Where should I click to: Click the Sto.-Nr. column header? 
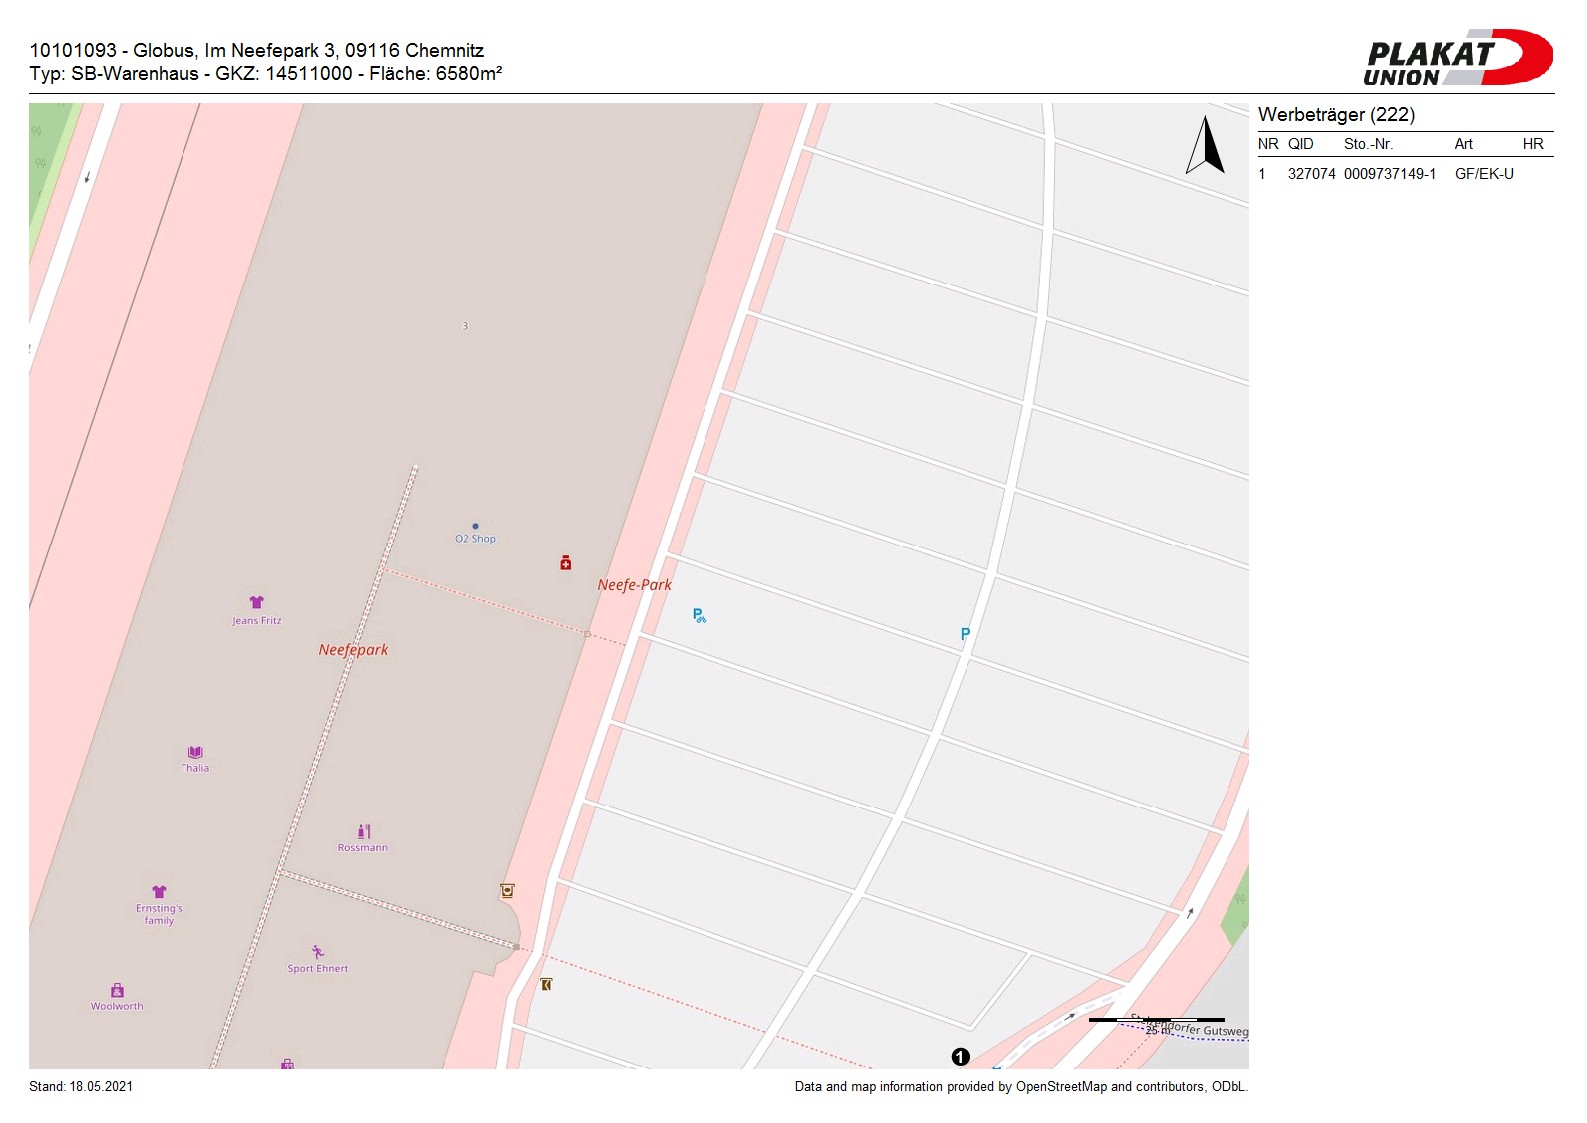coord(1368,144)
